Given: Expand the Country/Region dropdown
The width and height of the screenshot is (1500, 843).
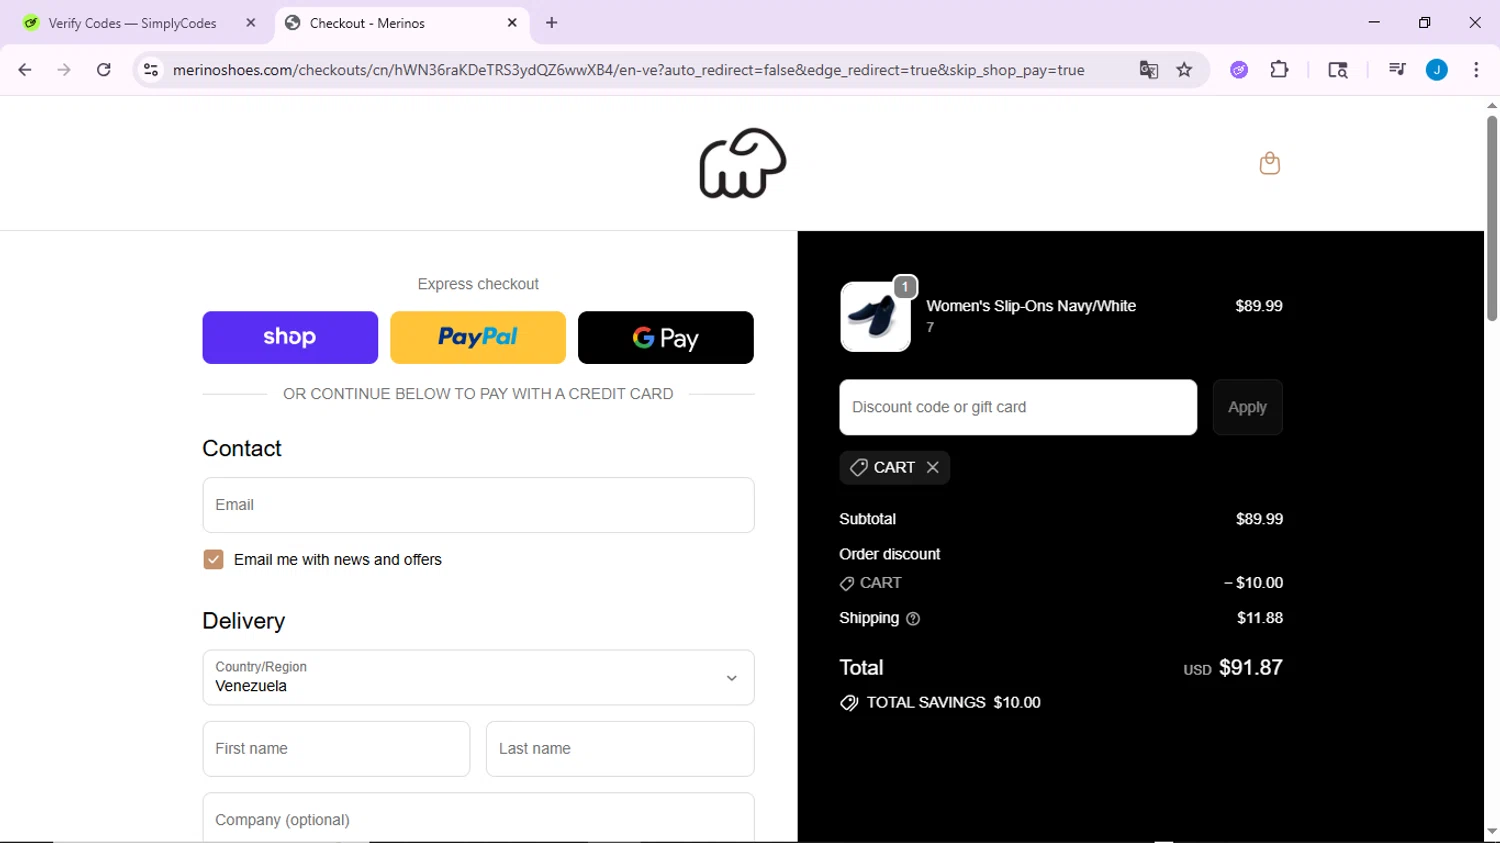Looking at the screenshot, I should (x=478, y=678).
